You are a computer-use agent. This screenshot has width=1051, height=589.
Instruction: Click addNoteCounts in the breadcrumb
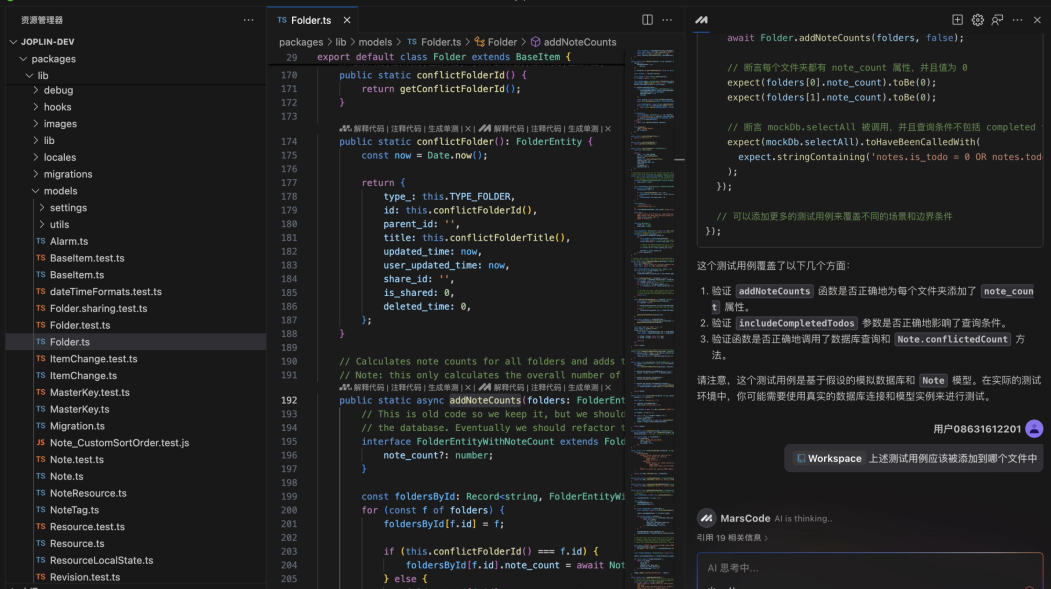pos(579,42)
